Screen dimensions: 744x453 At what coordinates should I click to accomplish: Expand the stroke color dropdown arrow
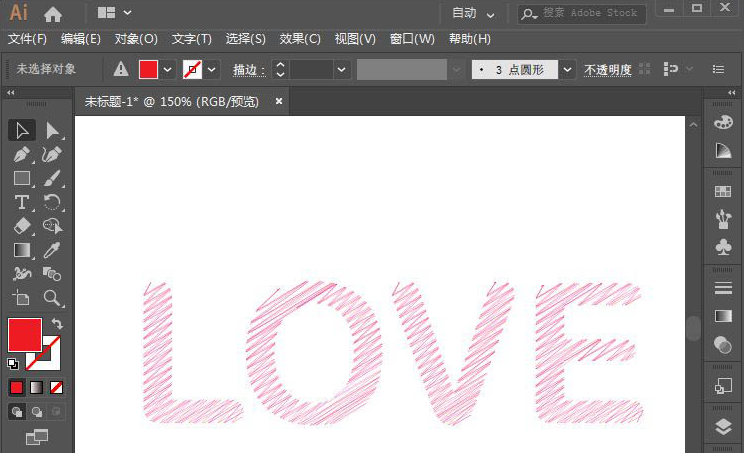tap(212, 70)
